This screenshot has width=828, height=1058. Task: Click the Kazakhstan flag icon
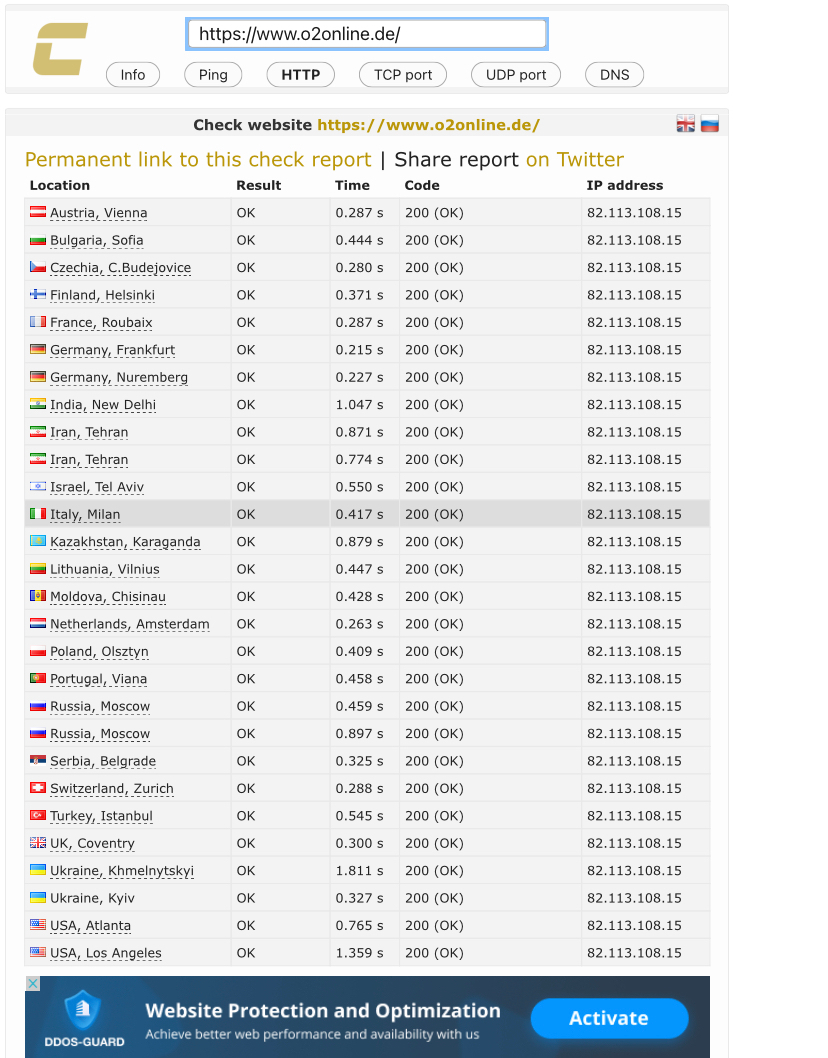click(38, 541)
